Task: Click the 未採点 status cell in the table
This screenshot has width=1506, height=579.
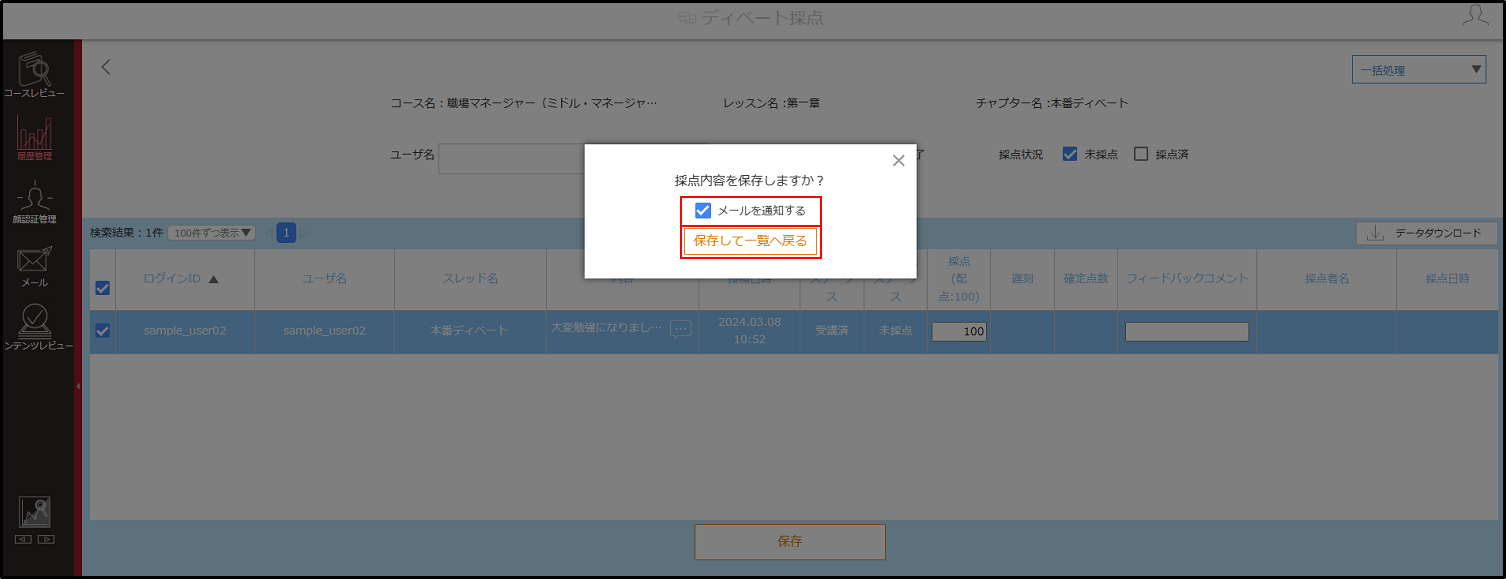Action: pyautogui.click(x=895, y=331)
